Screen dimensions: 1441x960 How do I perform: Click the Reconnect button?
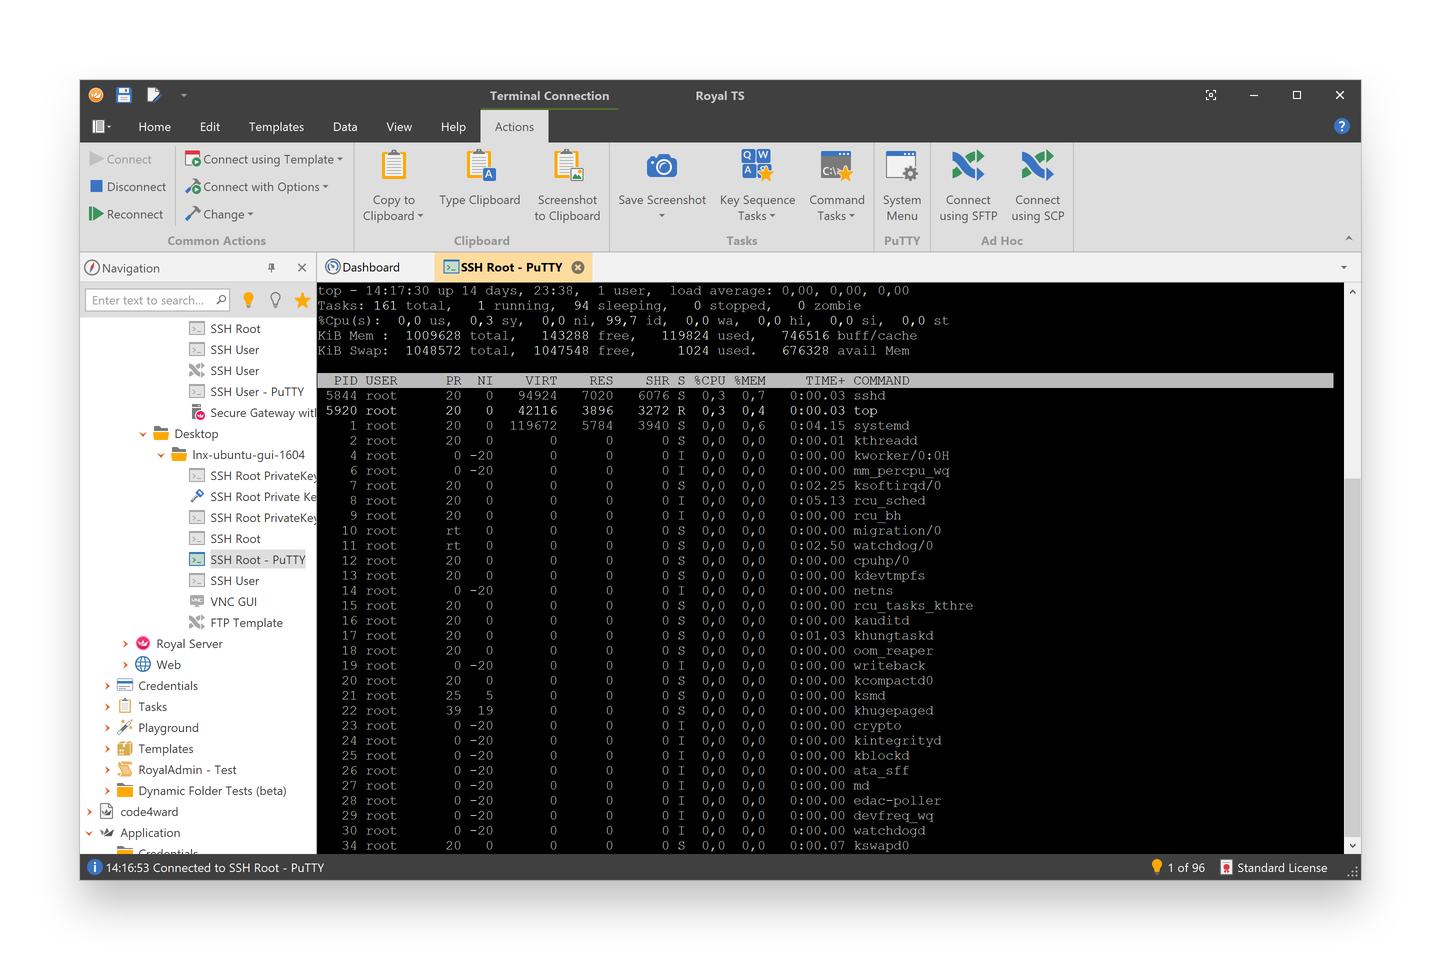126,213
